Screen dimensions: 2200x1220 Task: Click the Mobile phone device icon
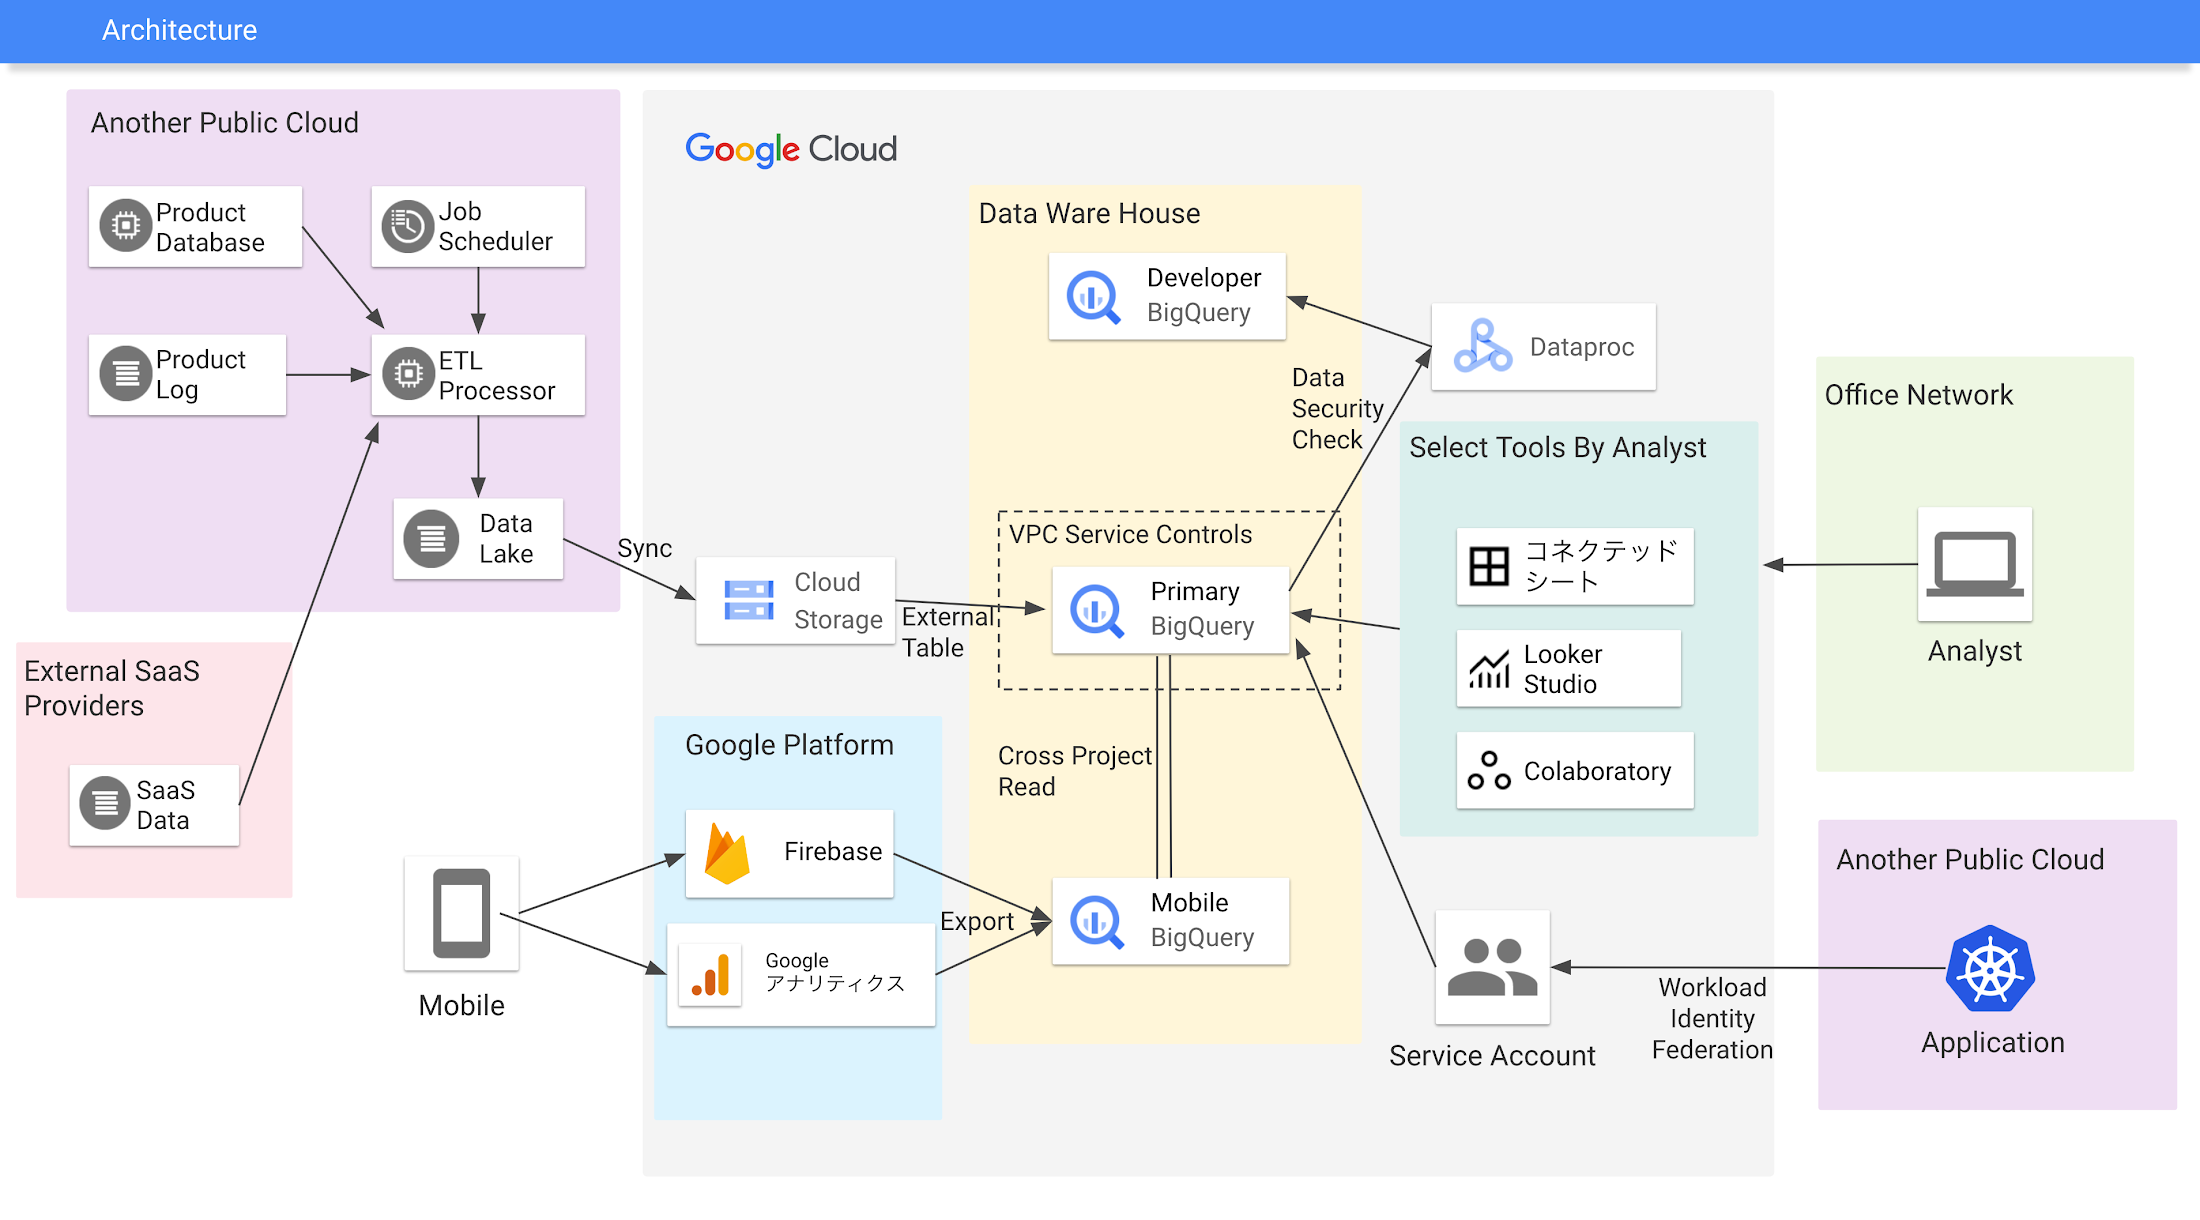461,913
